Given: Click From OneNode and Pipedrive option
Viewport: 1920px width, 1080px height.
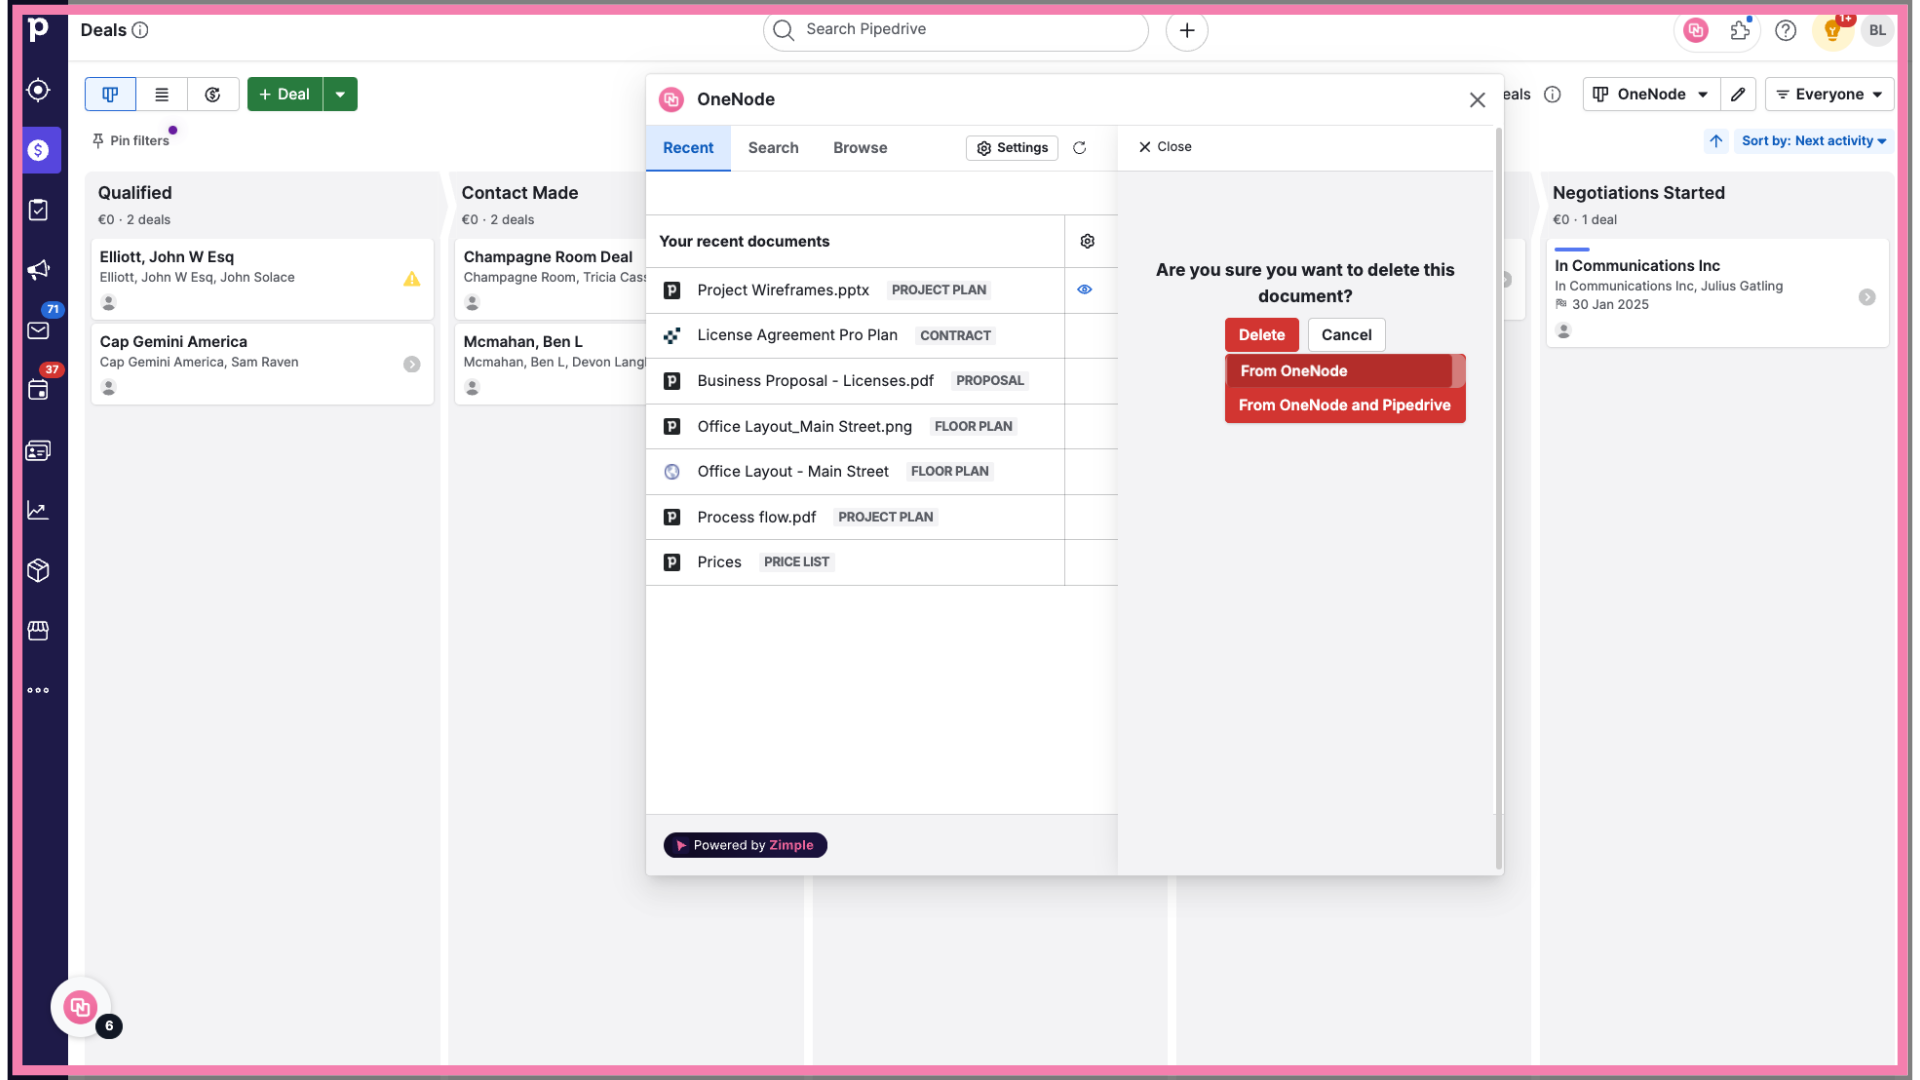Looking at the screenshot, I should coord(1344,404).
